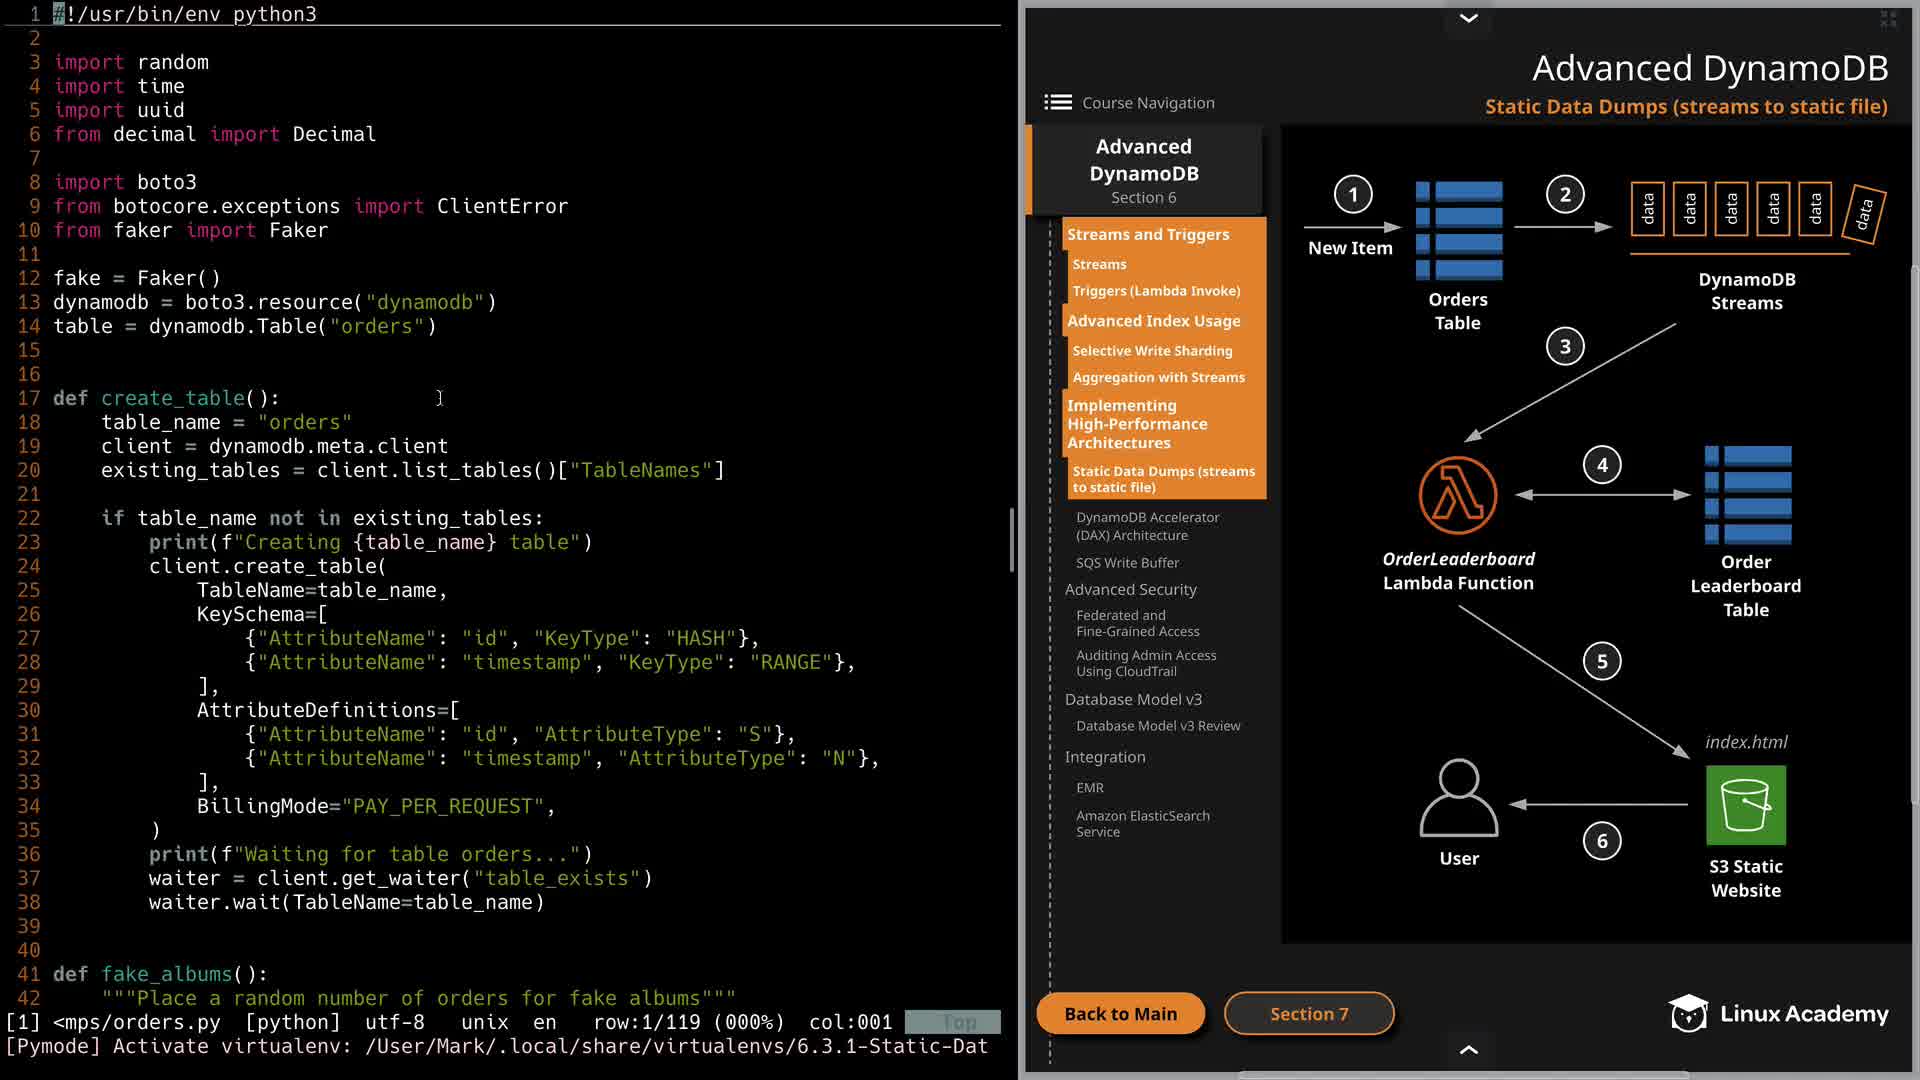Open the Amazon ElasticSearch Service lesson
Image resolution: width=1920 pixels, height=1080 pixels.
[x=1142, y=824]
